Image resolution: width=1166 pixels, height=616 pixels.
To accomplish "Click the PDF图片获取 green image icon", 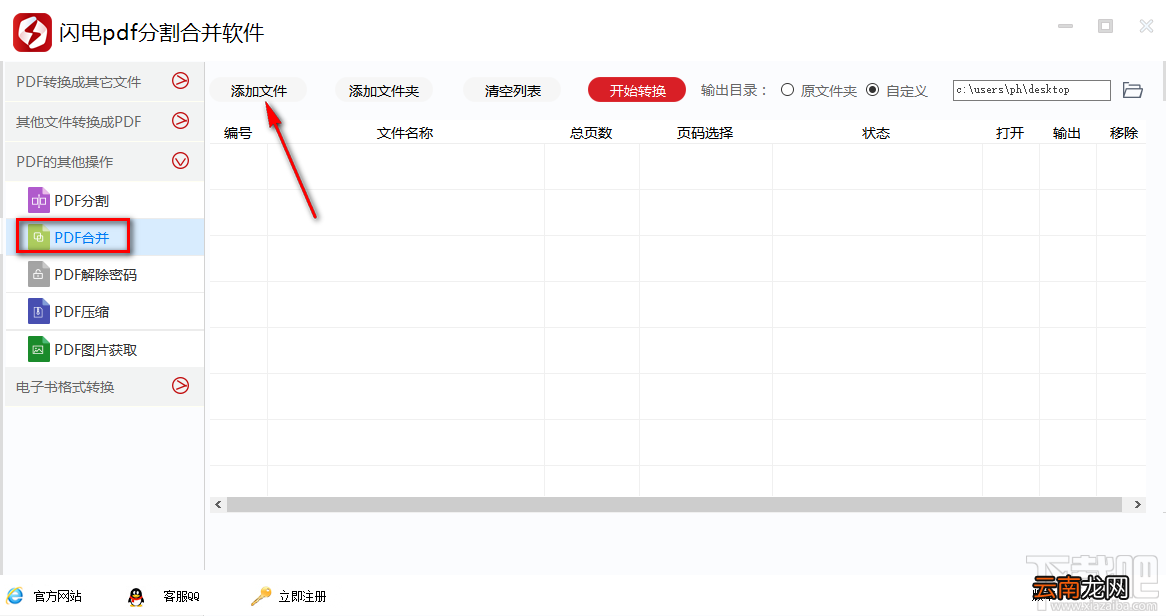I will (x=39, y=349).
